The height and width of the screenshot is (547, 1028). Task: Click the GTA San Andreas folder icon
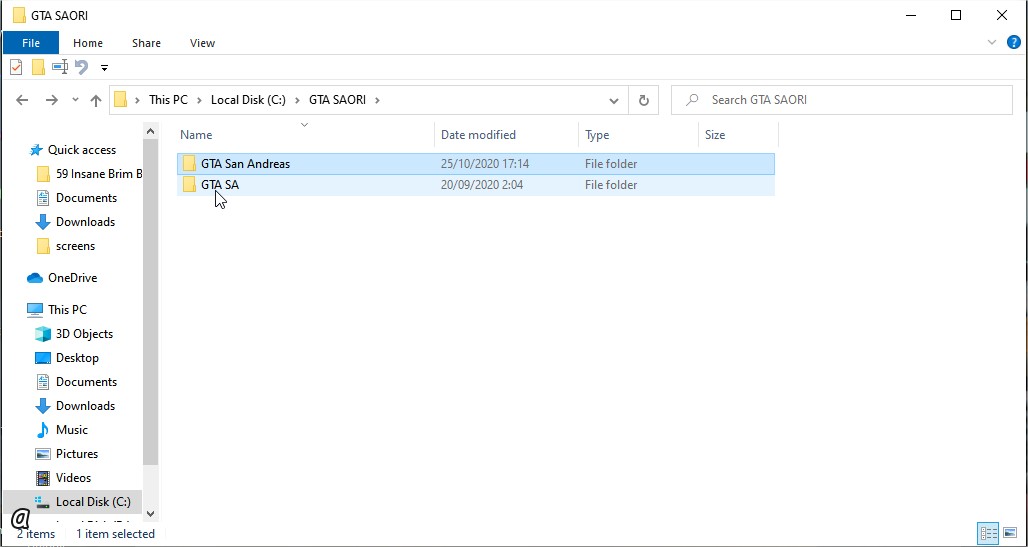click(189, 164)
